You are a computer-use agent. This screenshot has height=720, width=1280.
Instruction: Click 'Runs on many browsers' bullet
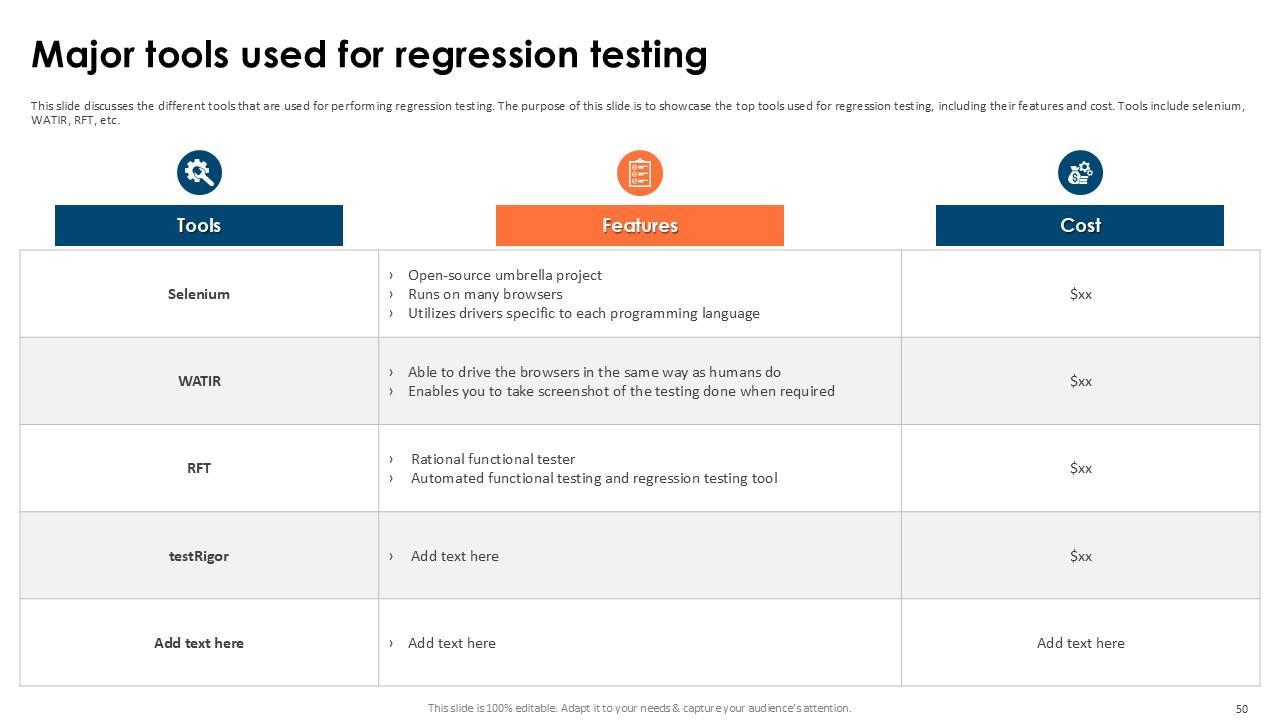point(485,294)
